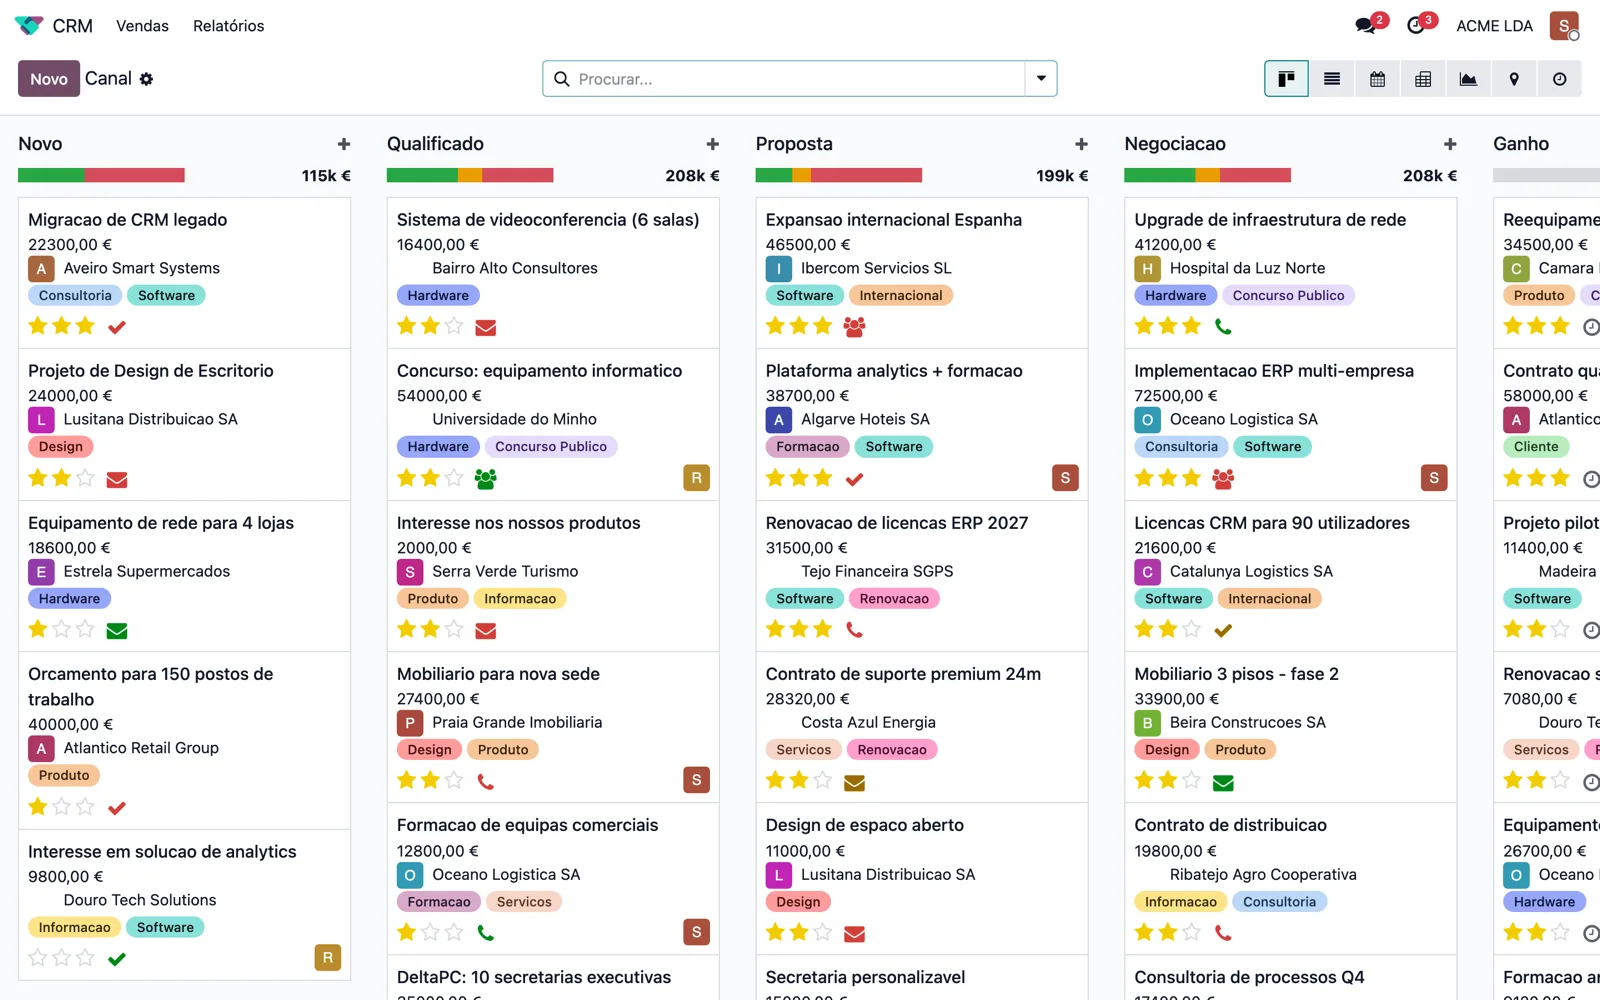Open the CRM main menu label
Viewport: 1600px width, 1000px height.
tap(73, 26)
